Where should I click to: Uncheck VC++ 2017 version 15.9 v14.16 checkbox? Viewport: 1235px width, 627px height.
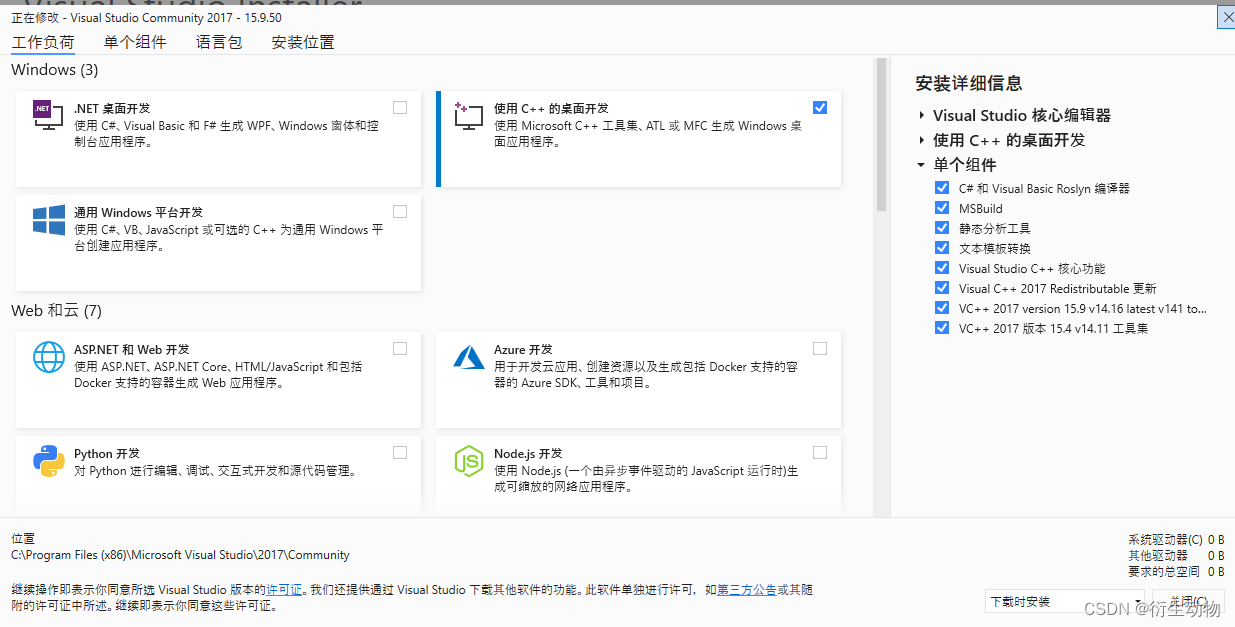941,308
